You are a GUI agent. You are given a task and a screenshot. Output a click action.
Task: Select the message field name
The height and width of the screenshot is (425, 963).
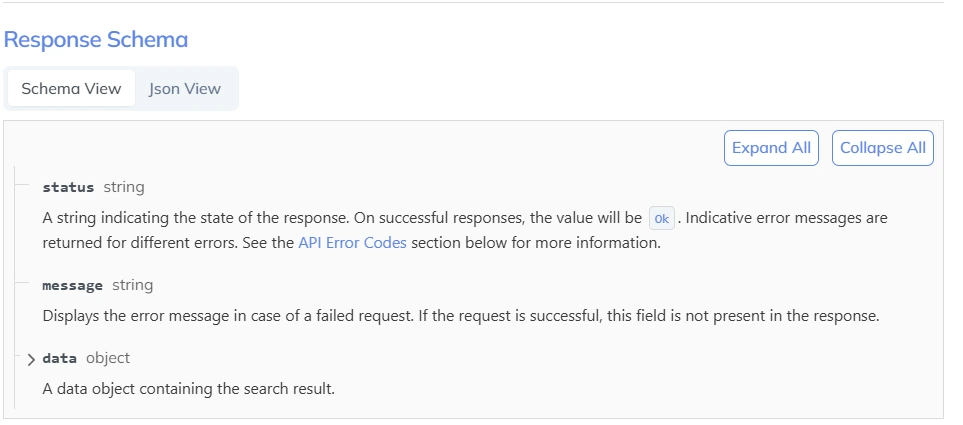pos(72,285)
